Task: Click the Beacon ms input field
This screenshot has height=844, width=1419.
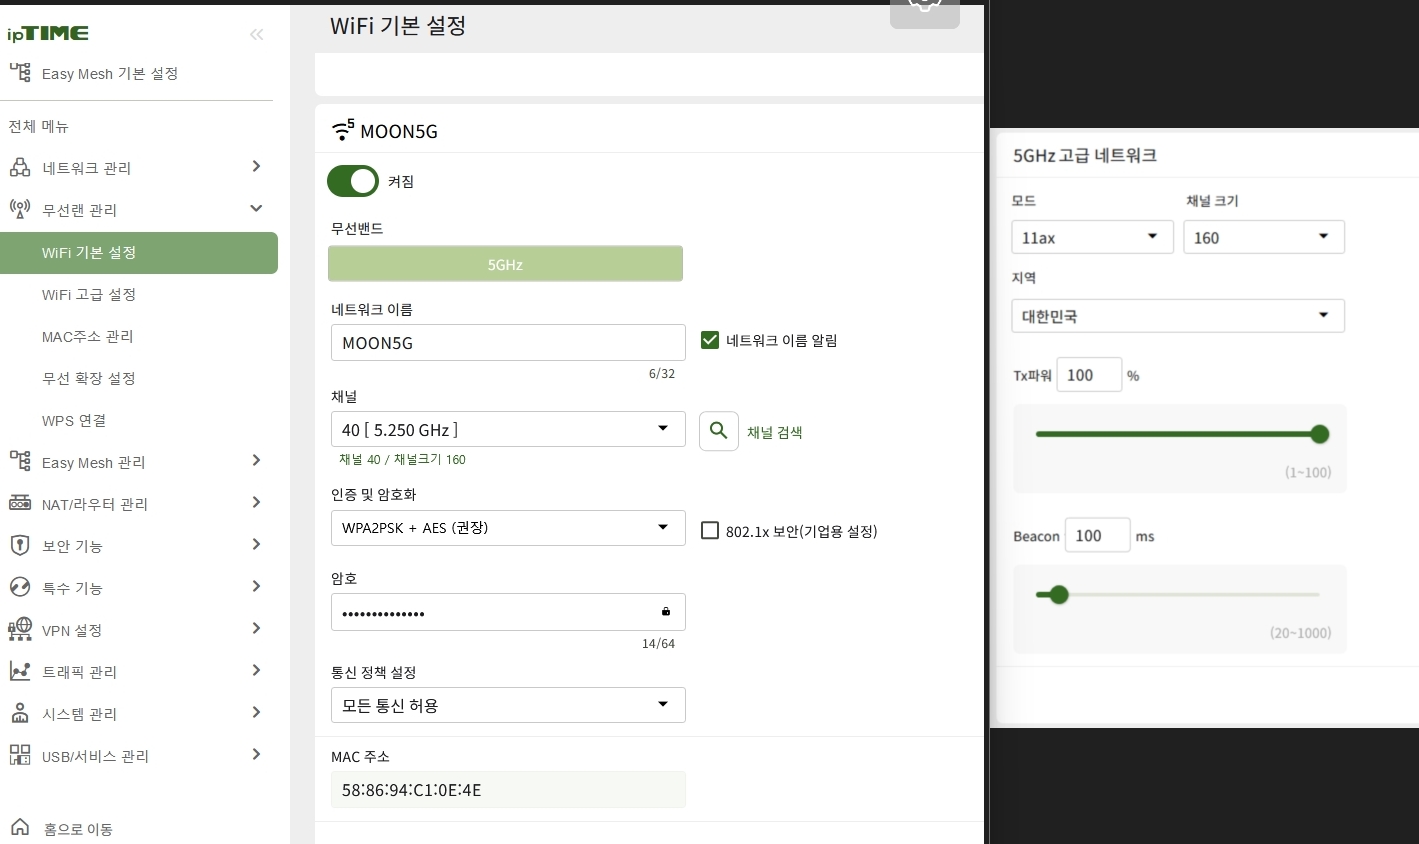Action: pos(1097,536)
